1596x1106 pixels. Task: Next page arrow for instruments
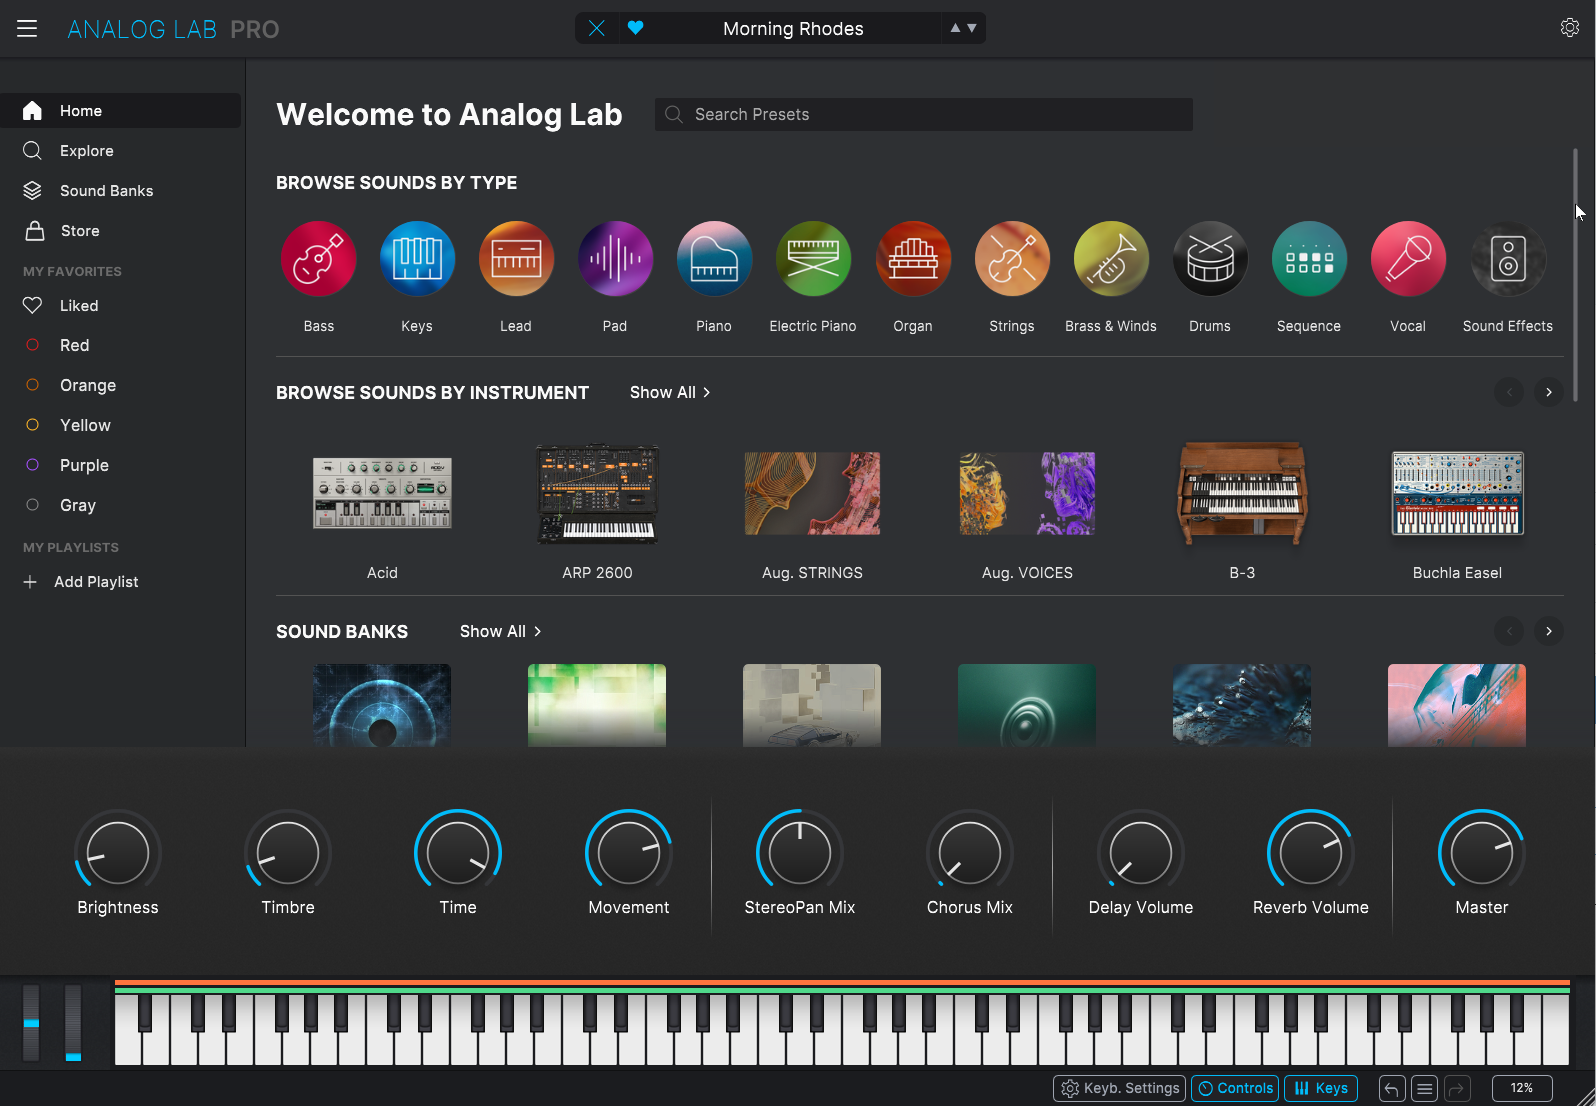tap(1549, 392)
